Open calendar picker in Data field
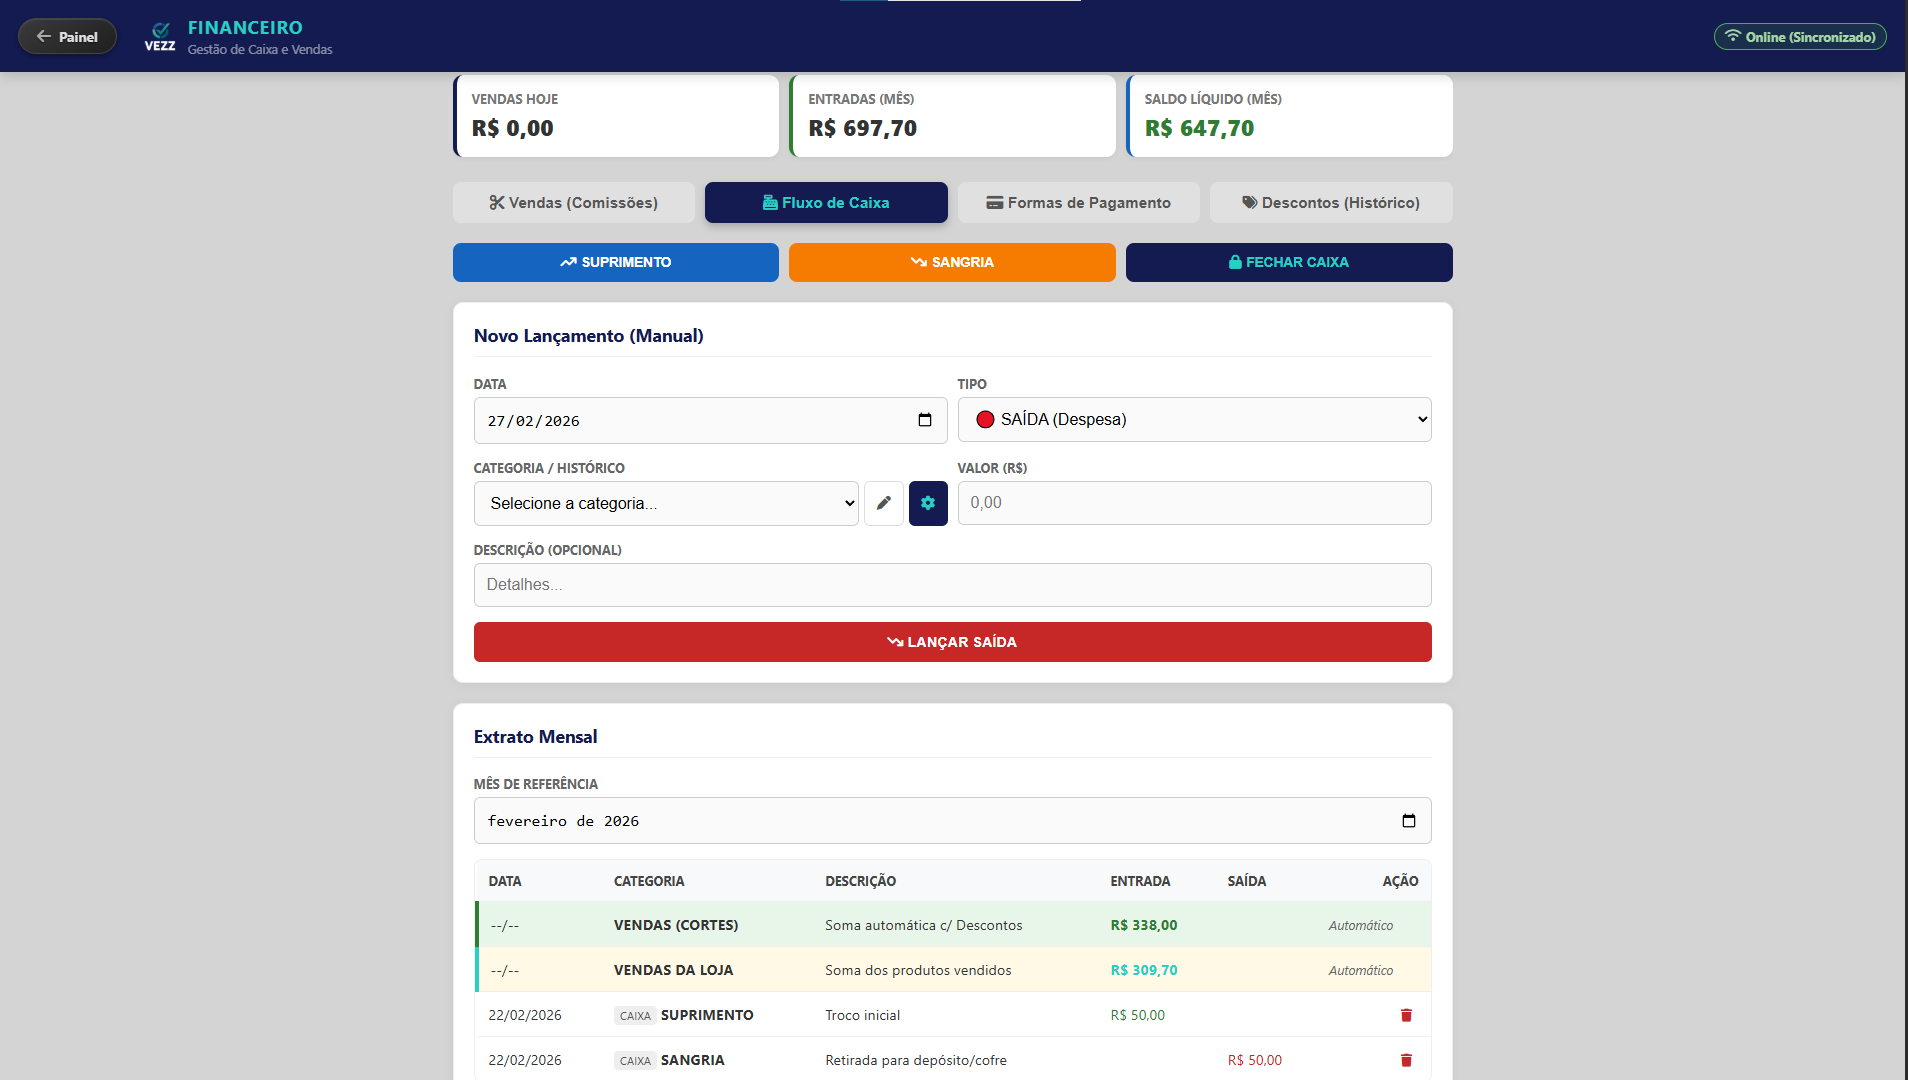Viewport: 1908px width, 1080px height. click(x=925, y=420)
